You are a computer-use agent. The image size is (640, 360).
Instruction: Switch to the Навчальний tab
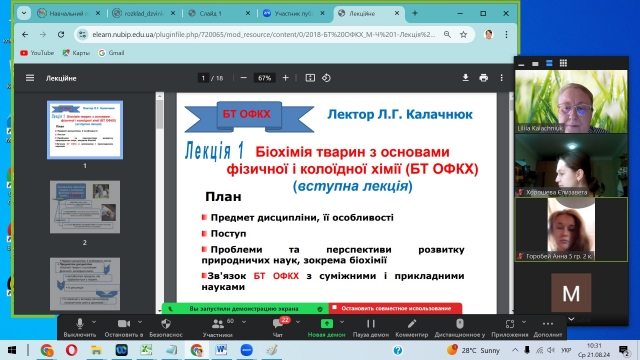69,13
